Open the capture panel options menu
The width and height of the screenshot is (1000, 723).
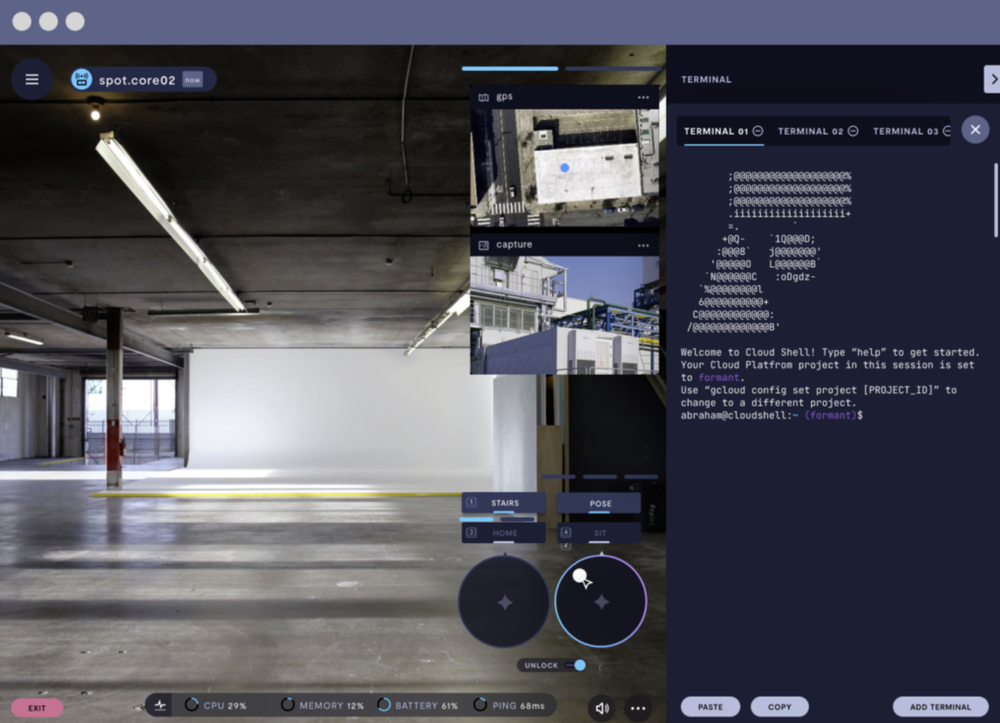pos(644,245)
